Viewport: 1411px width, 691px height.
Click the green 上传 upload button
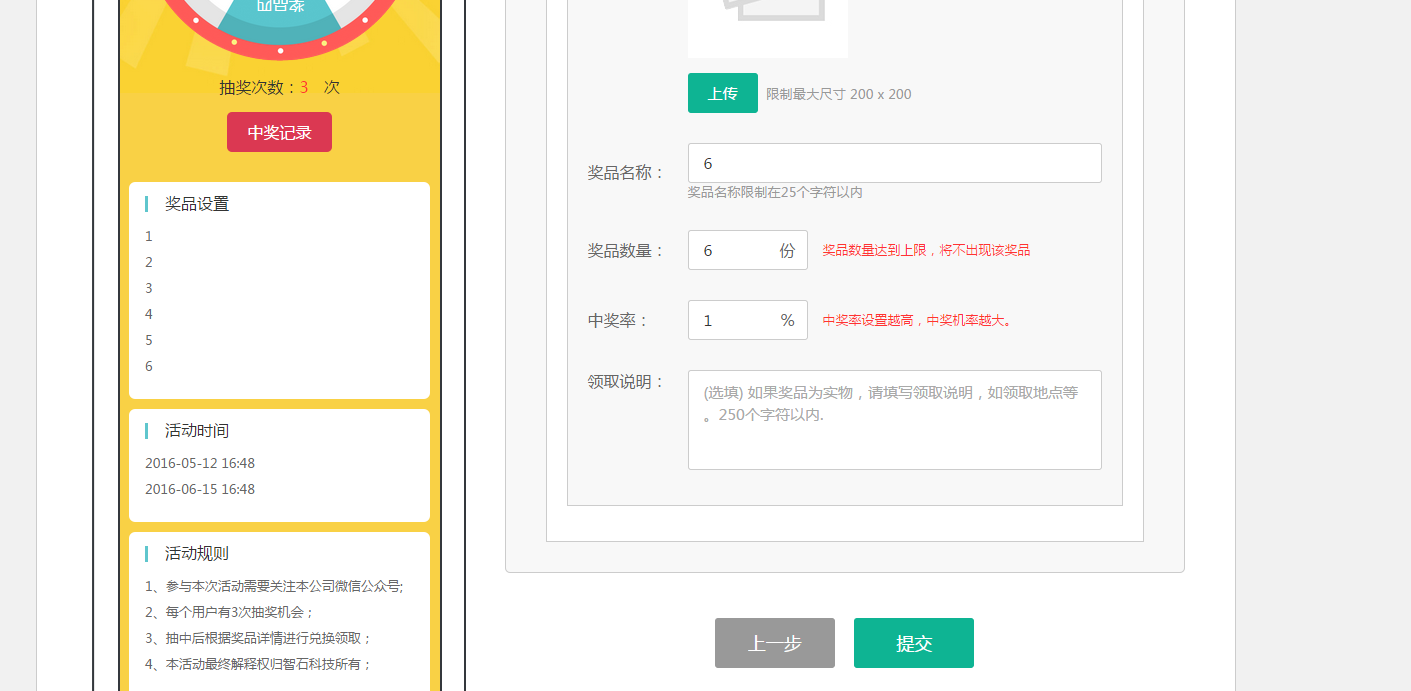722,93
